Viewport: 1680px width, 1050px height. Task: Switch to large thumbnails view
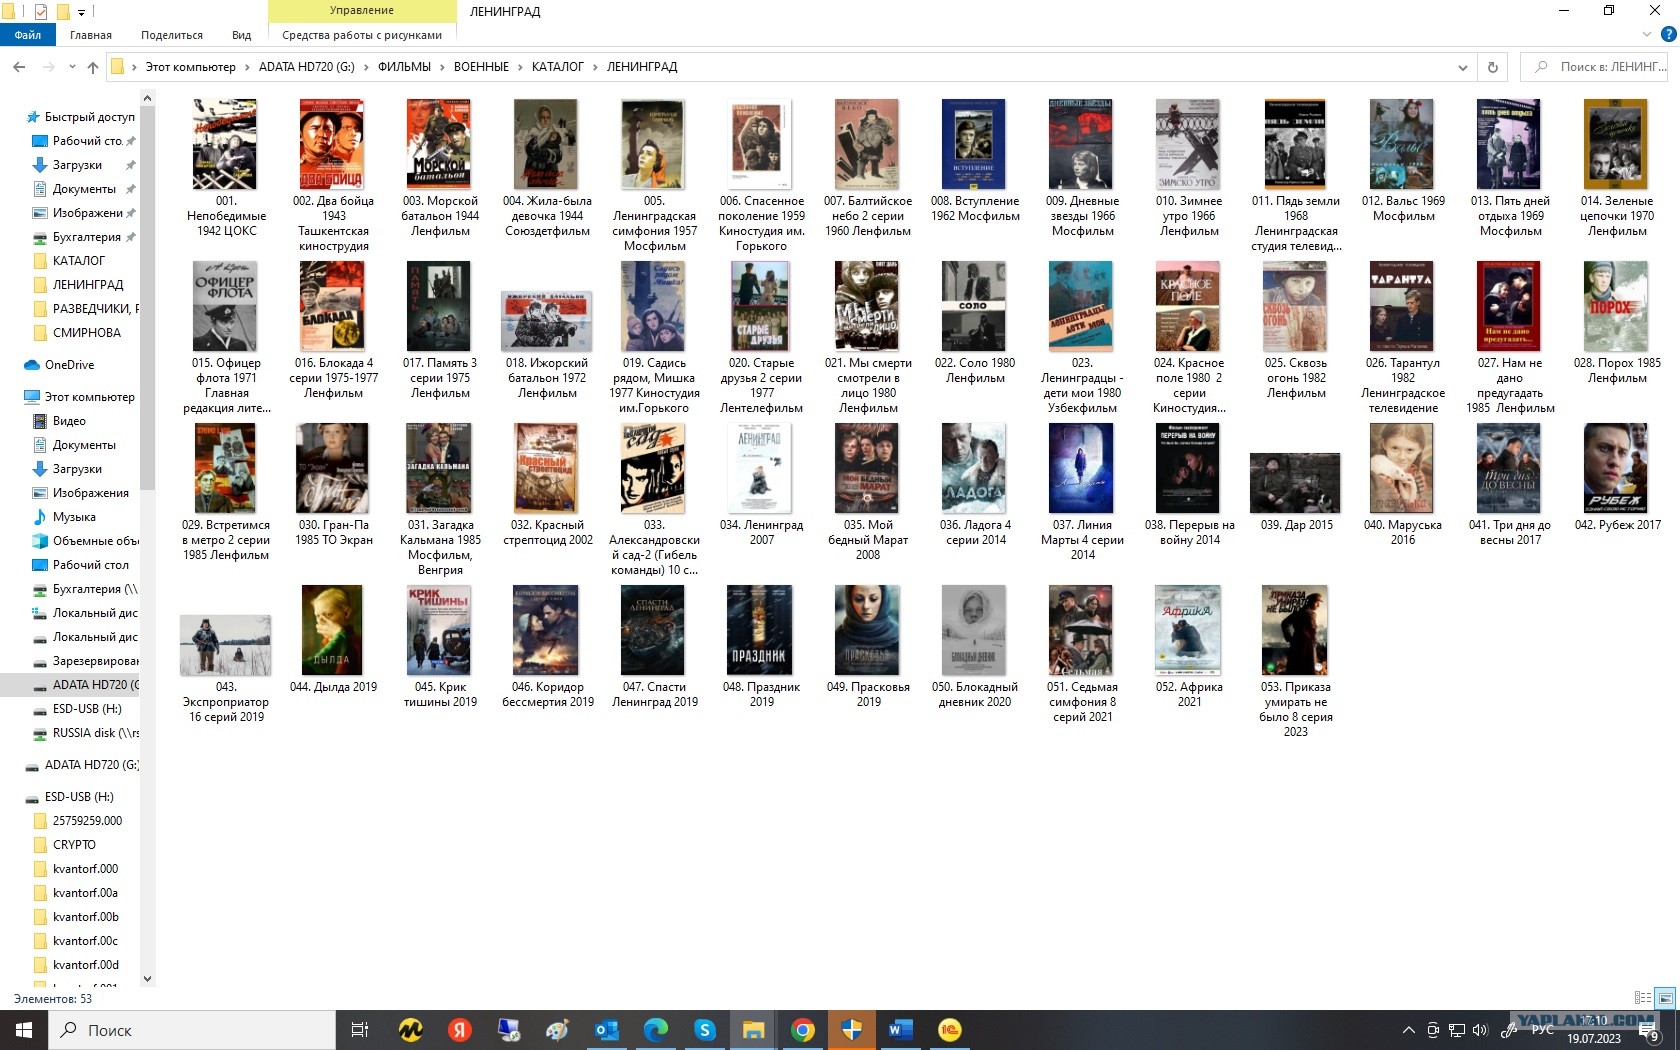[1665, 998]
